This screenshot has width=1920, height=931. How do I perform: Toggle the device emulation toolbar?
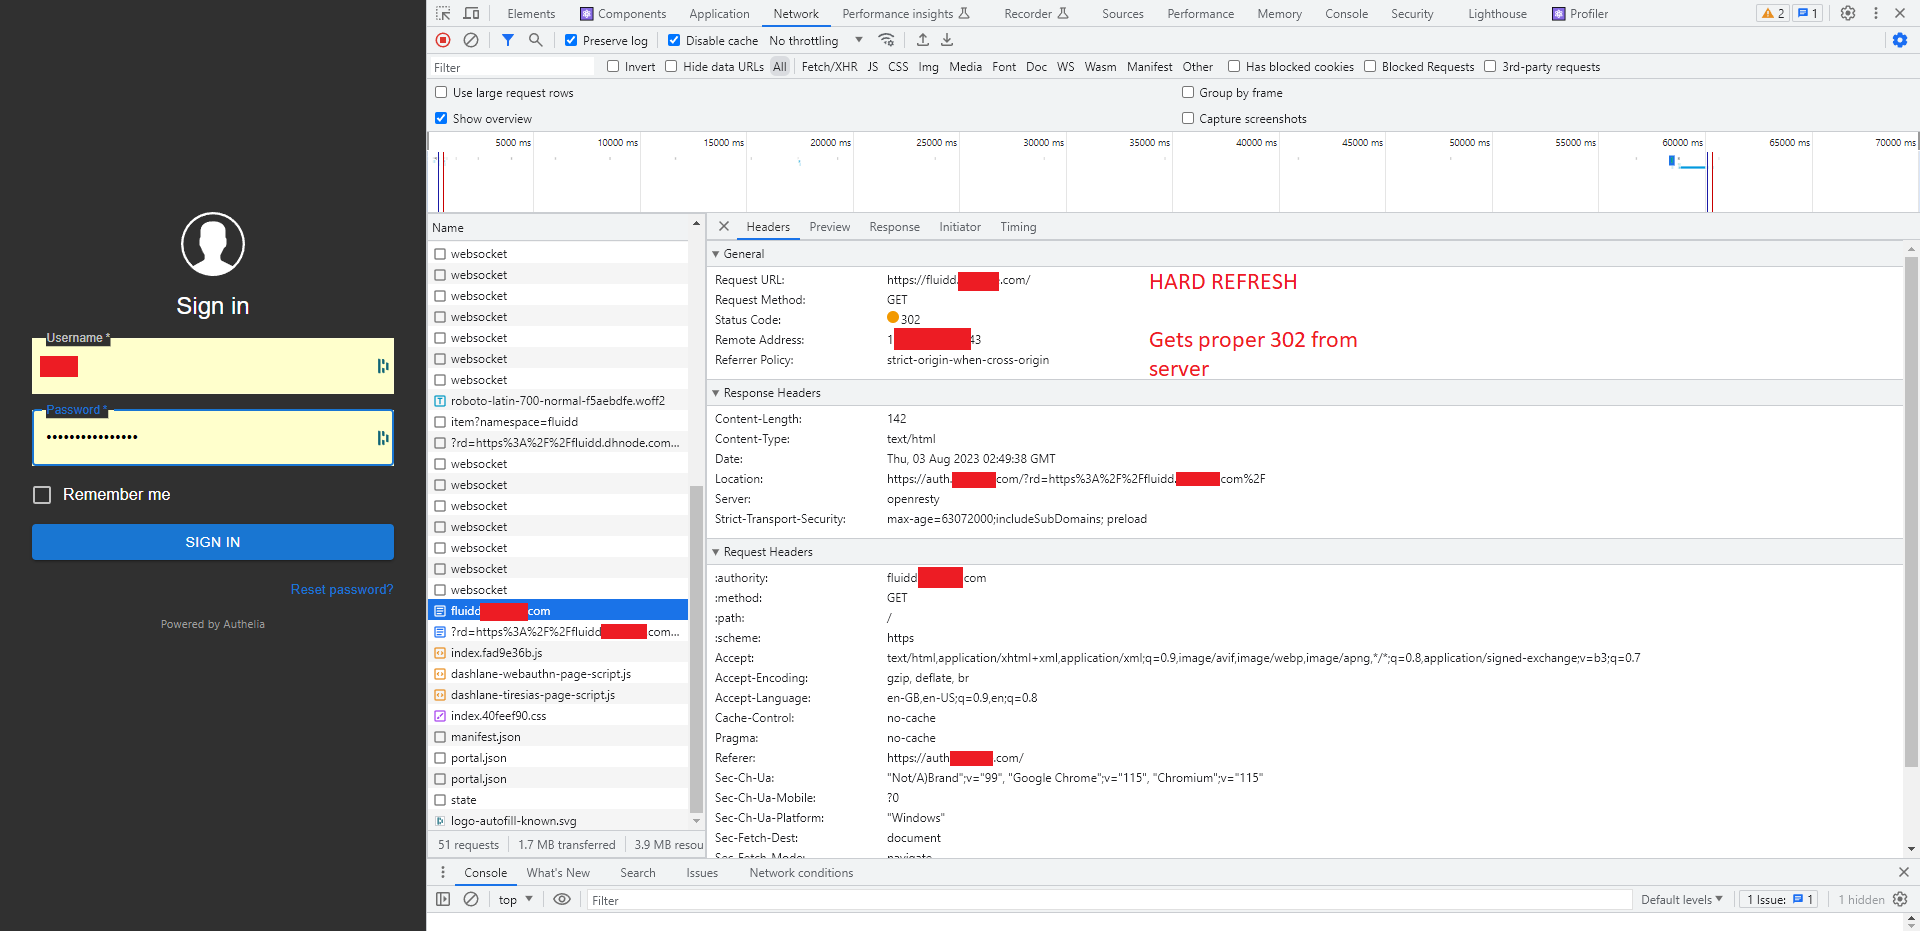[x=471, y=13]
